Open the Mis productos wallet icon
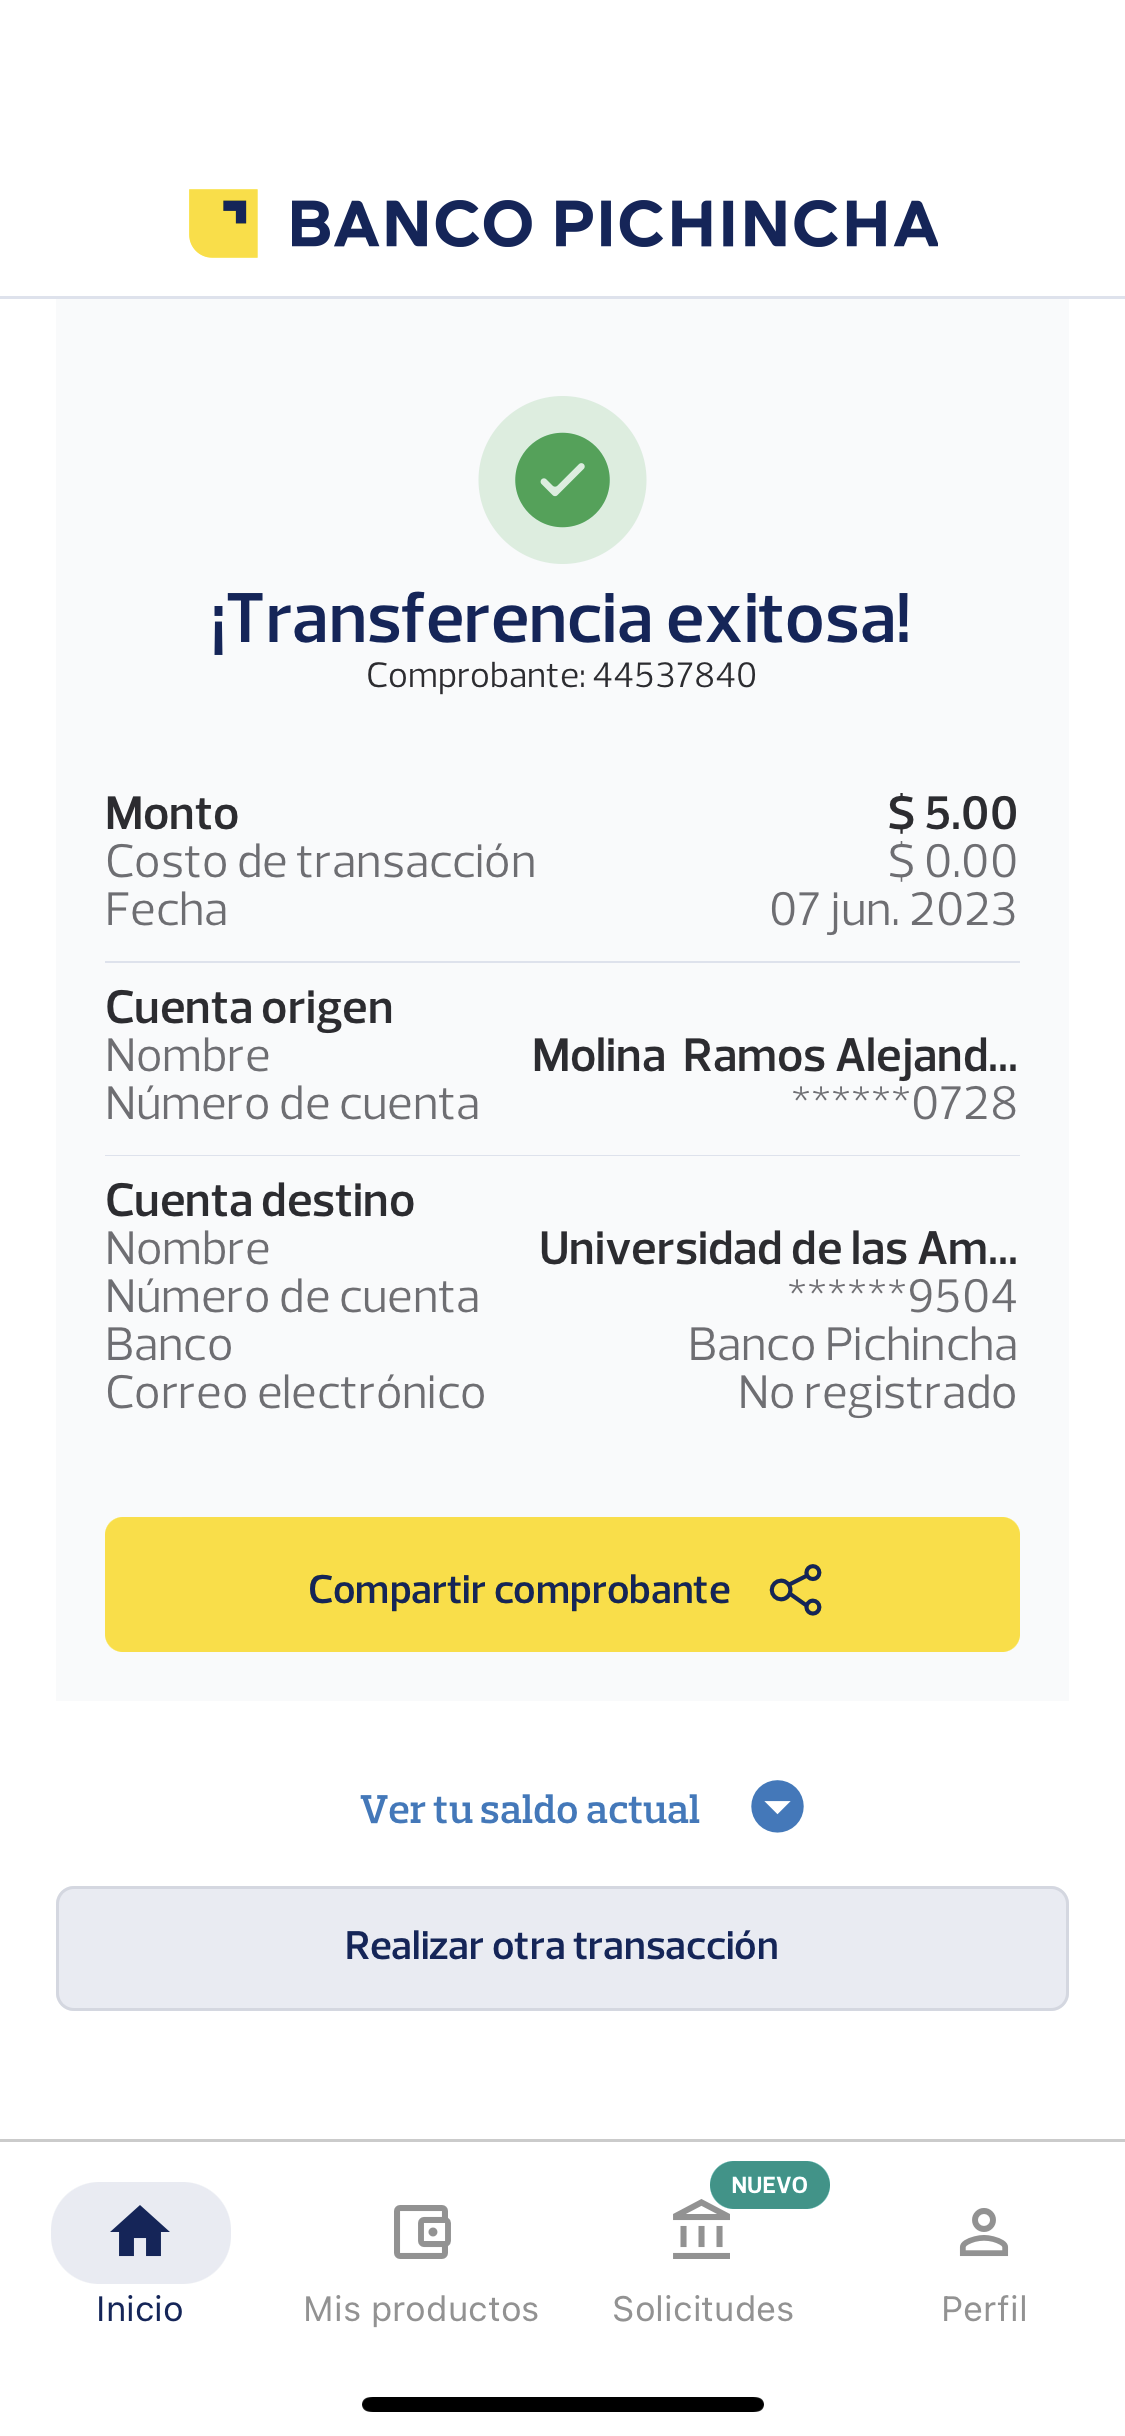Viewport: 1125px width, 2436px height. click(x=421, y=2231)
